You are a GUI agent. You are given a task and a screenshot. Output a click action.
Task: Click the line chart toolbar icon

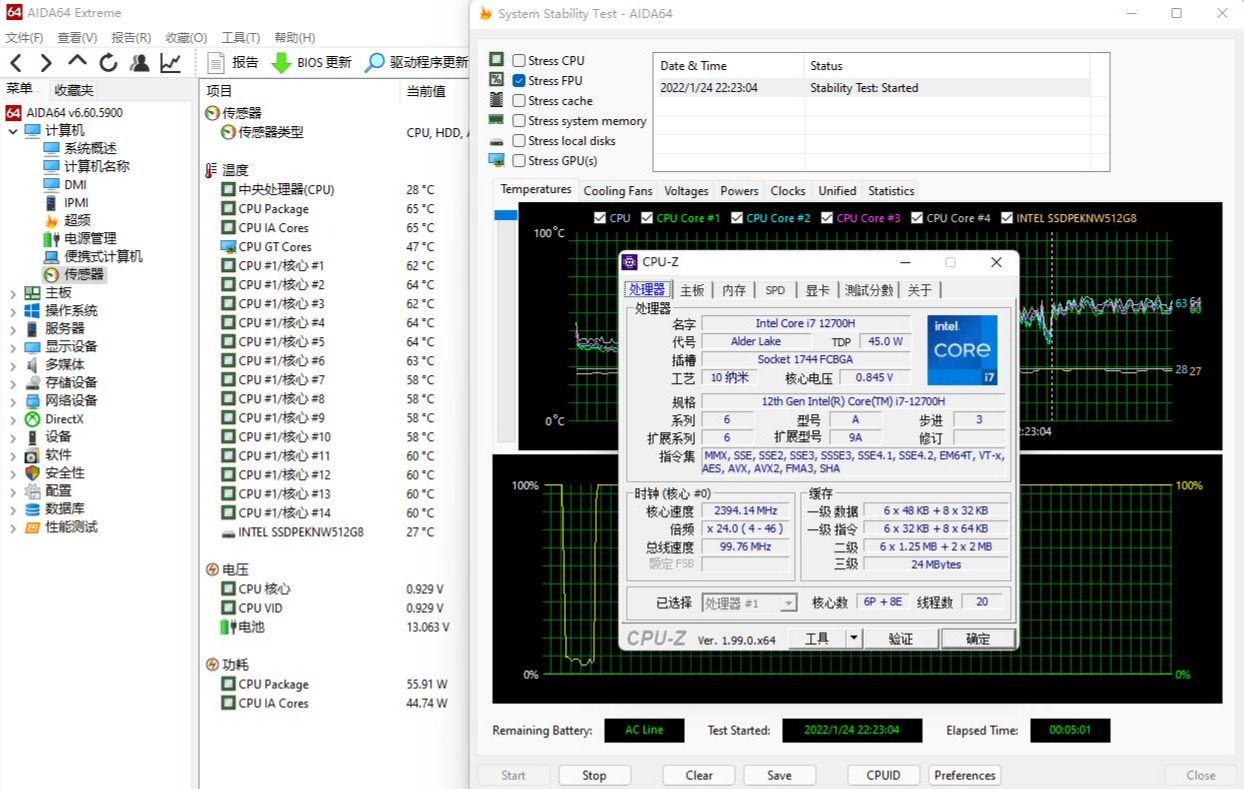[x=171, y=63]
